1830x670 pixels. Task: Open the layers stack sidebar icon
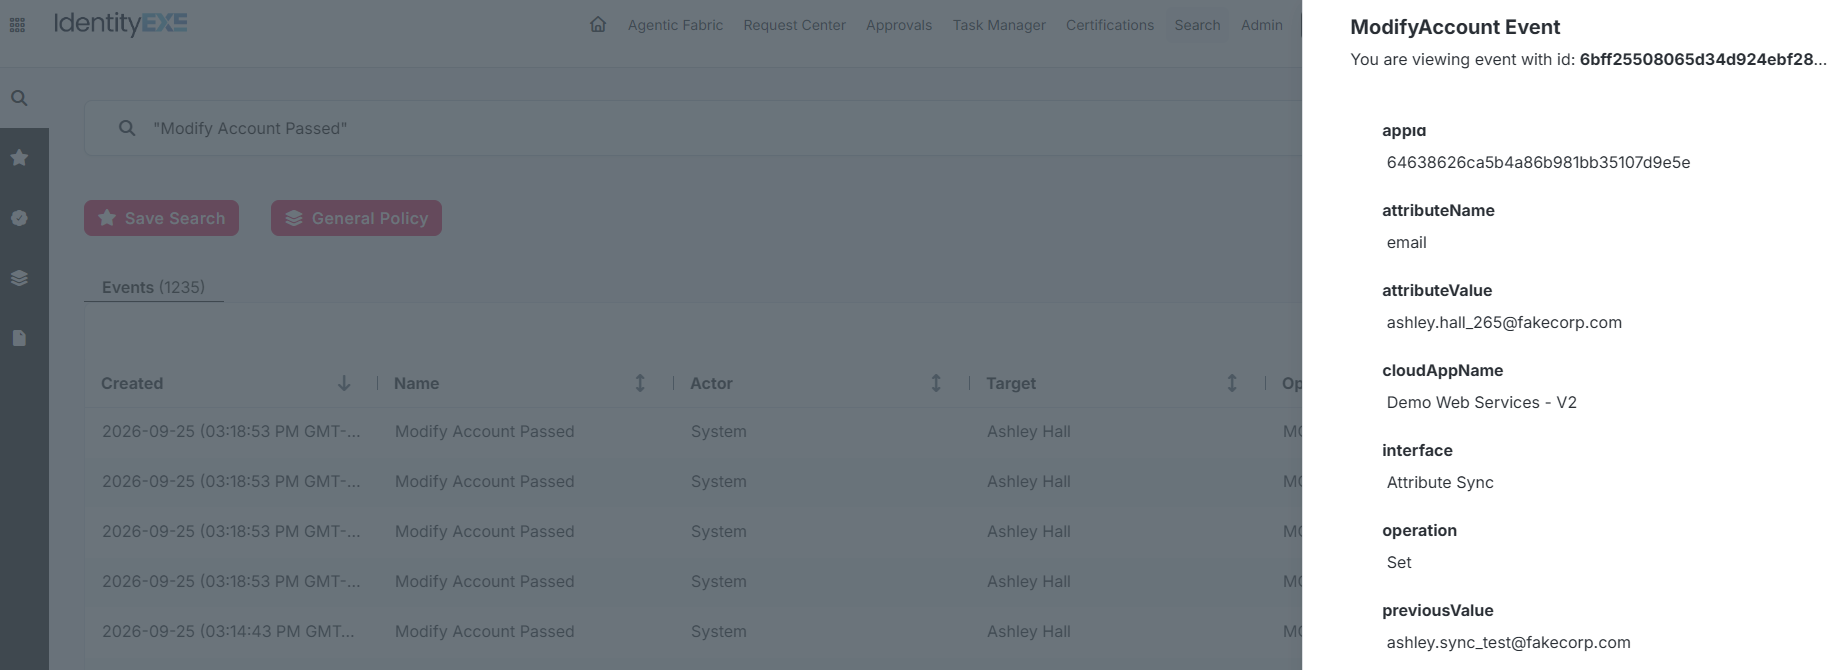19,278
